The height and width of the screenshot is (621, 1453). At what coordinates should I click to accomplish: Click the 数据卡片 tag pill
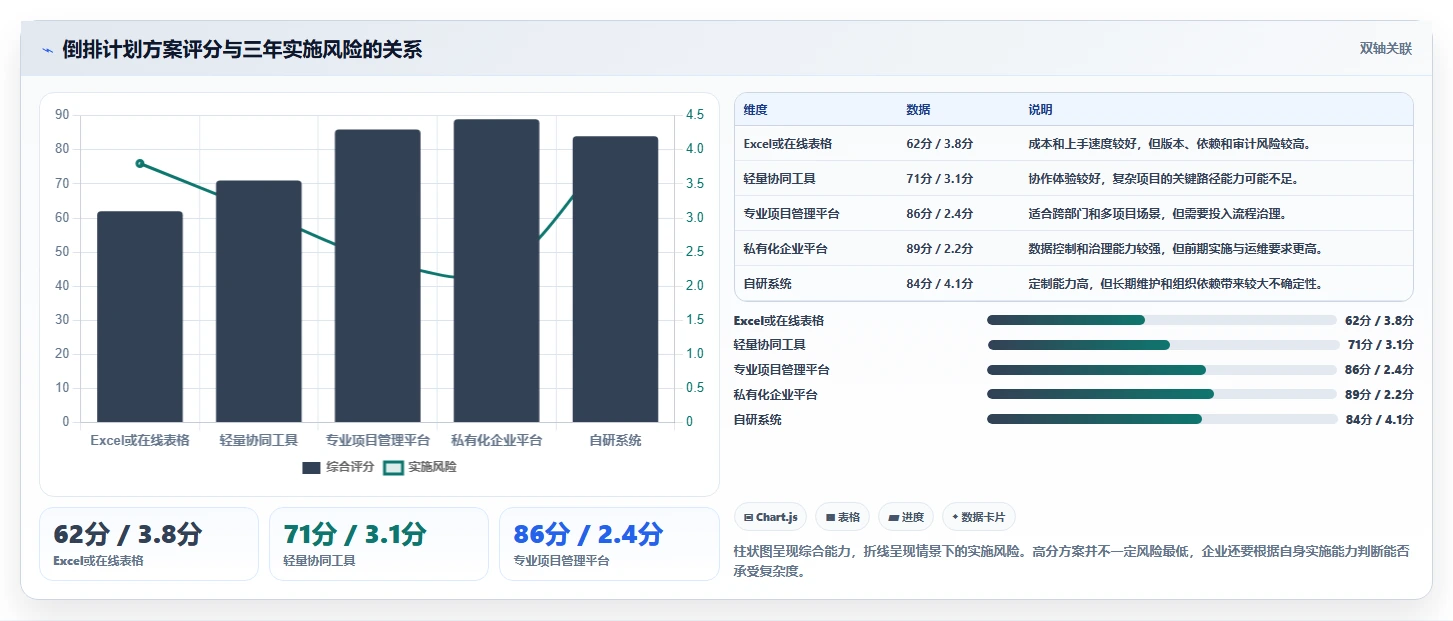tap(978, 517)
